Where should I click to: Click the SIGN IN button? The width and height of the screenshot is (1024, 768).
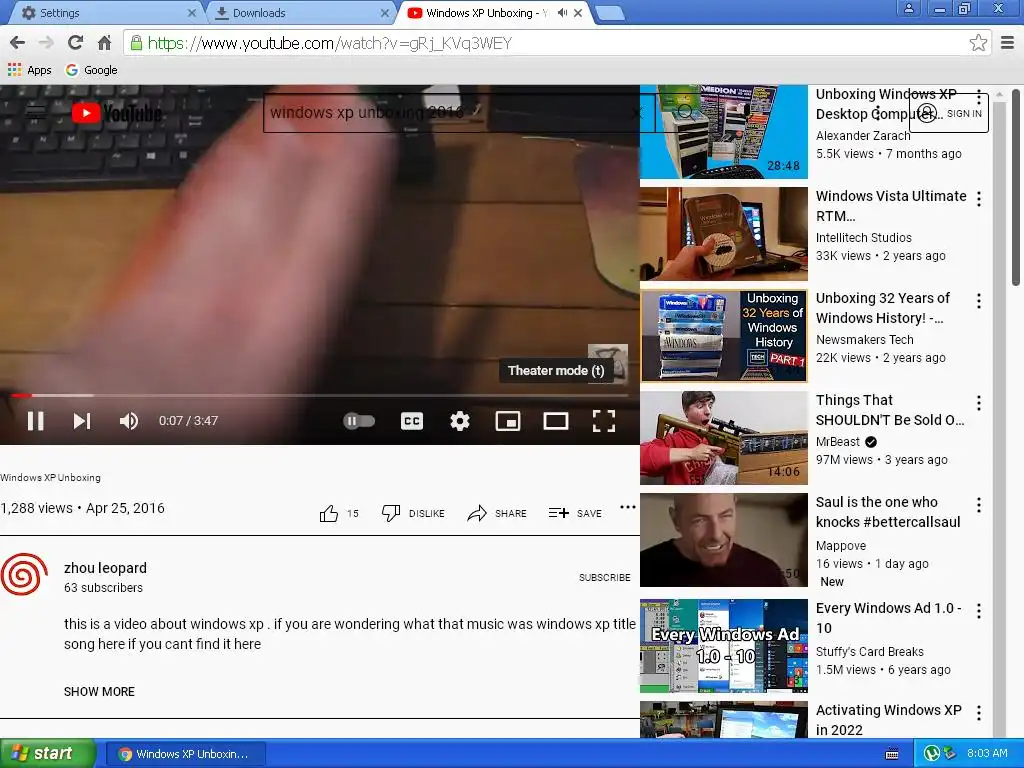click(949, 113)
